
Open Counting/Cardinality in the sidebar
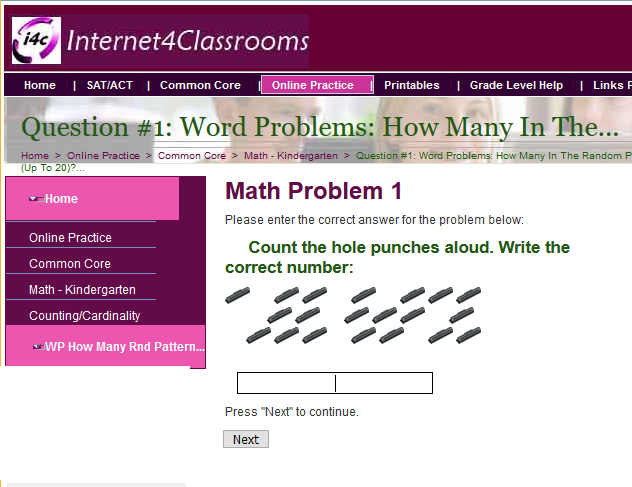click(85, 316)
